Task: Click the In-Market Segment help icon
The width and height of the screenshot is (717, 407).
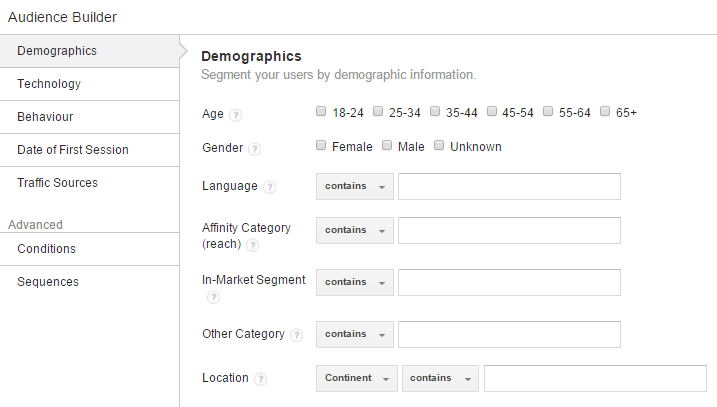Action: click(214, 298)
